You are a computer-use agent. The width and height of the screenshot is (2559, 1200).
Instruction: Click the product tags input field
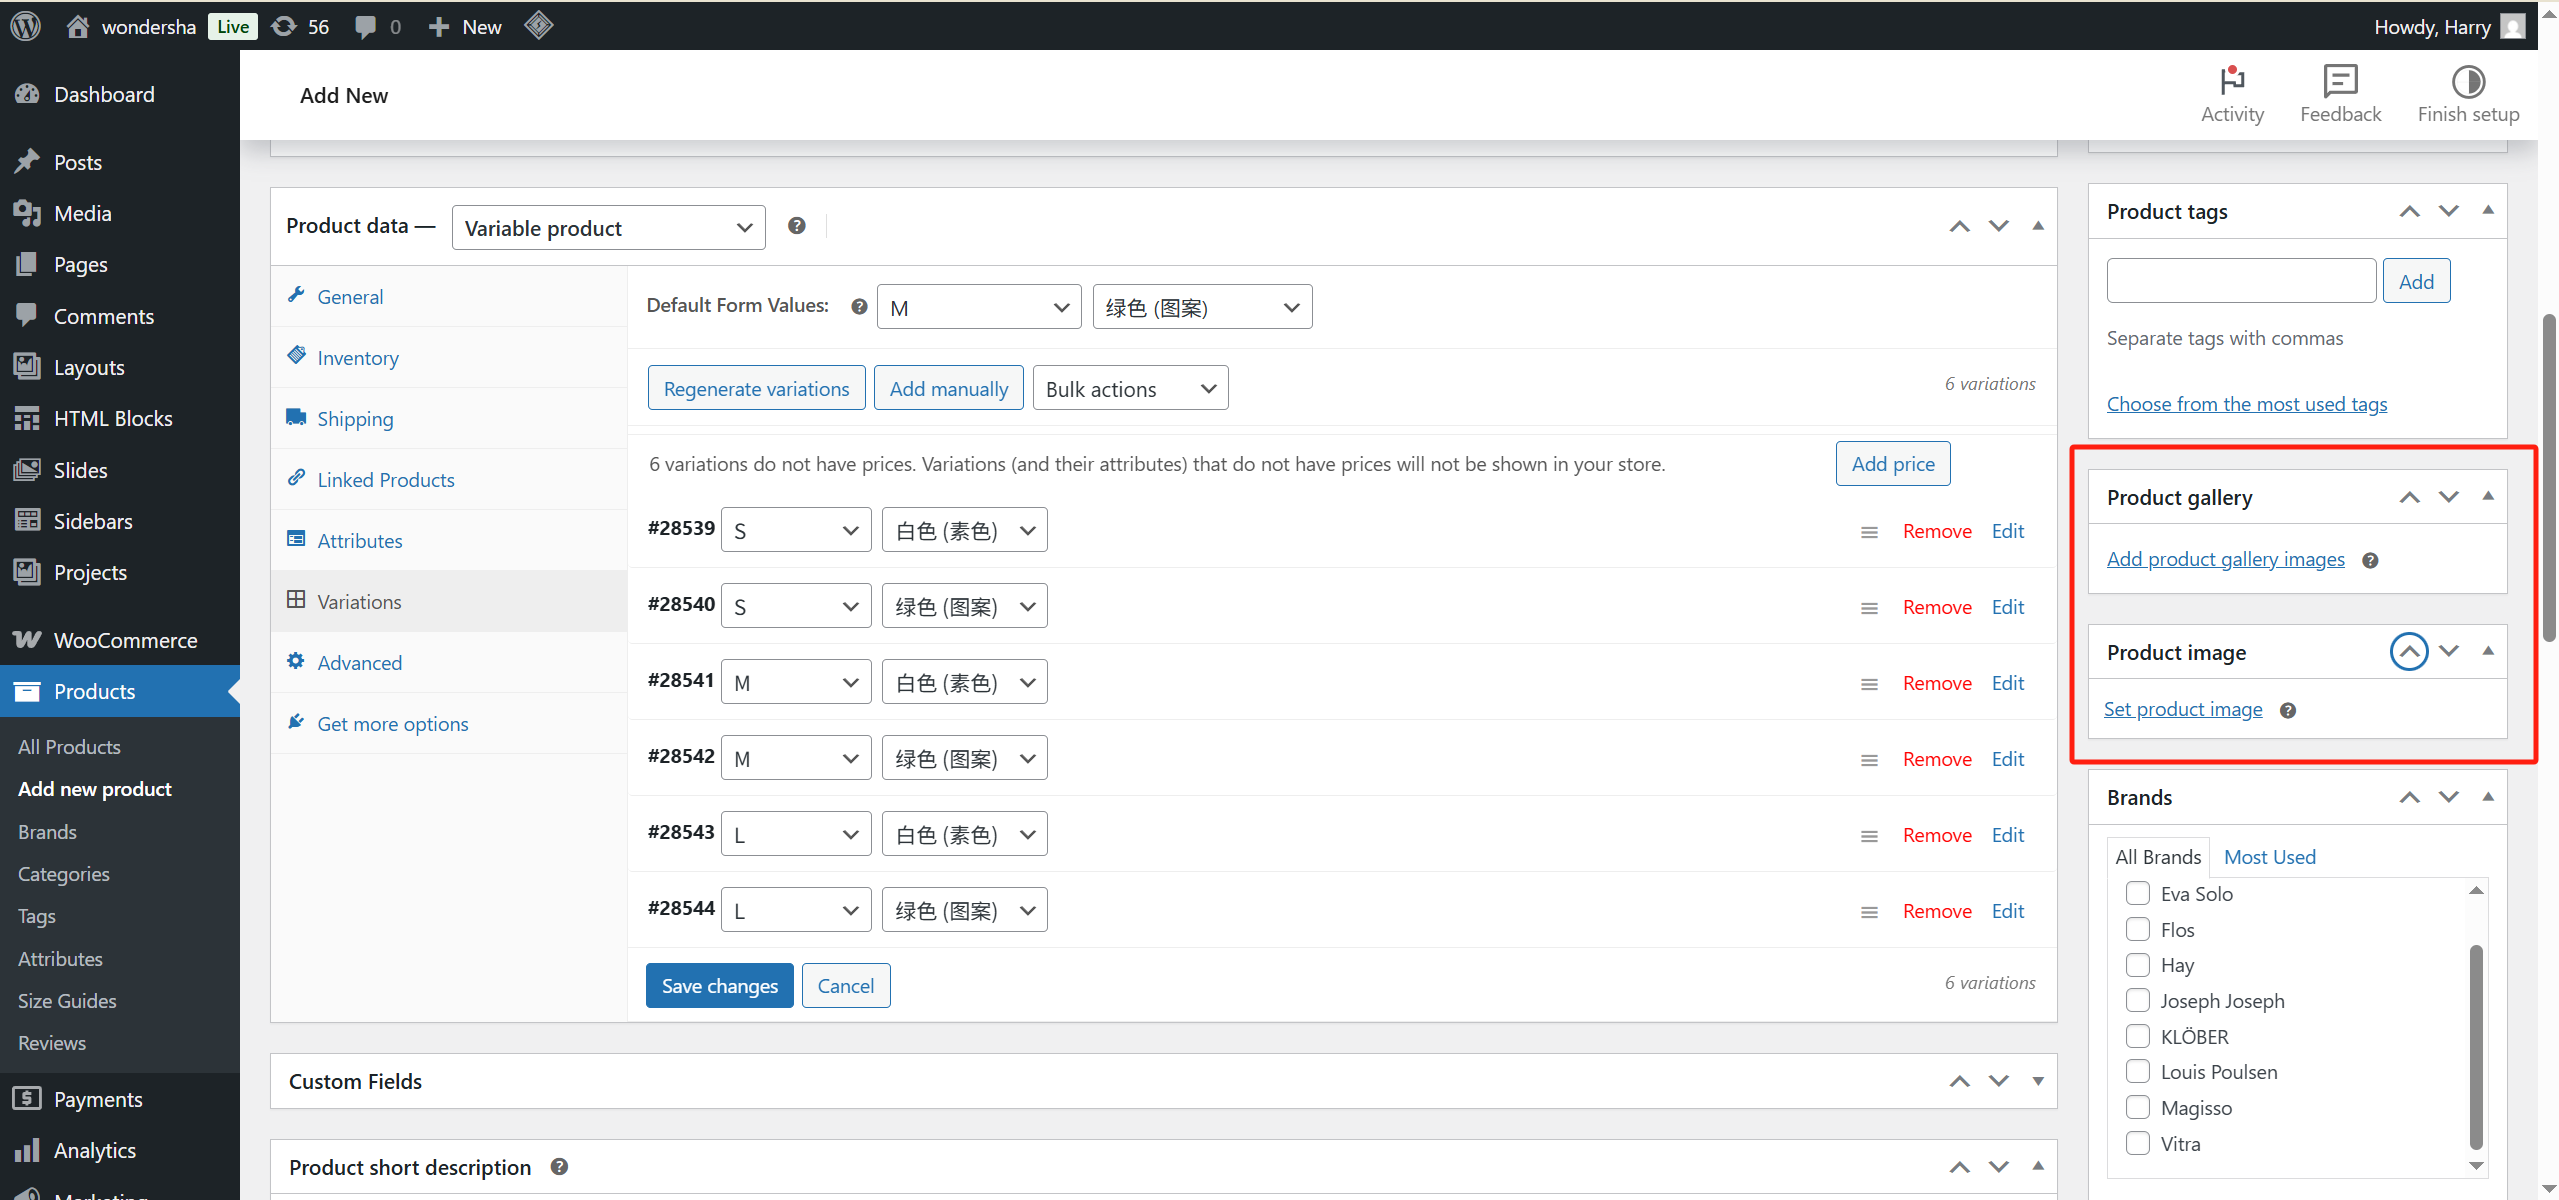point(2240,281)
